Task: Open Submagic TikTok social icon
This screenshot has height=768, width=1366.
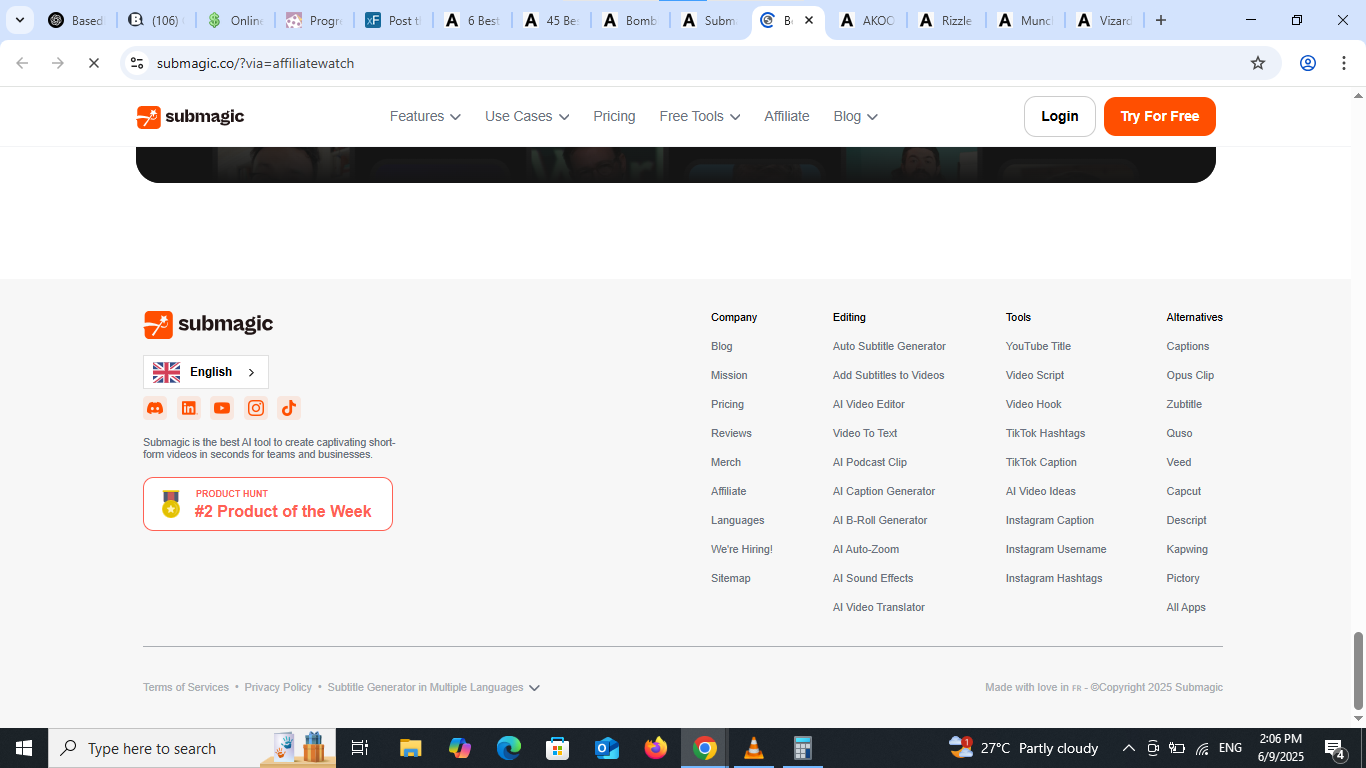Action: [x=289, y=408]
